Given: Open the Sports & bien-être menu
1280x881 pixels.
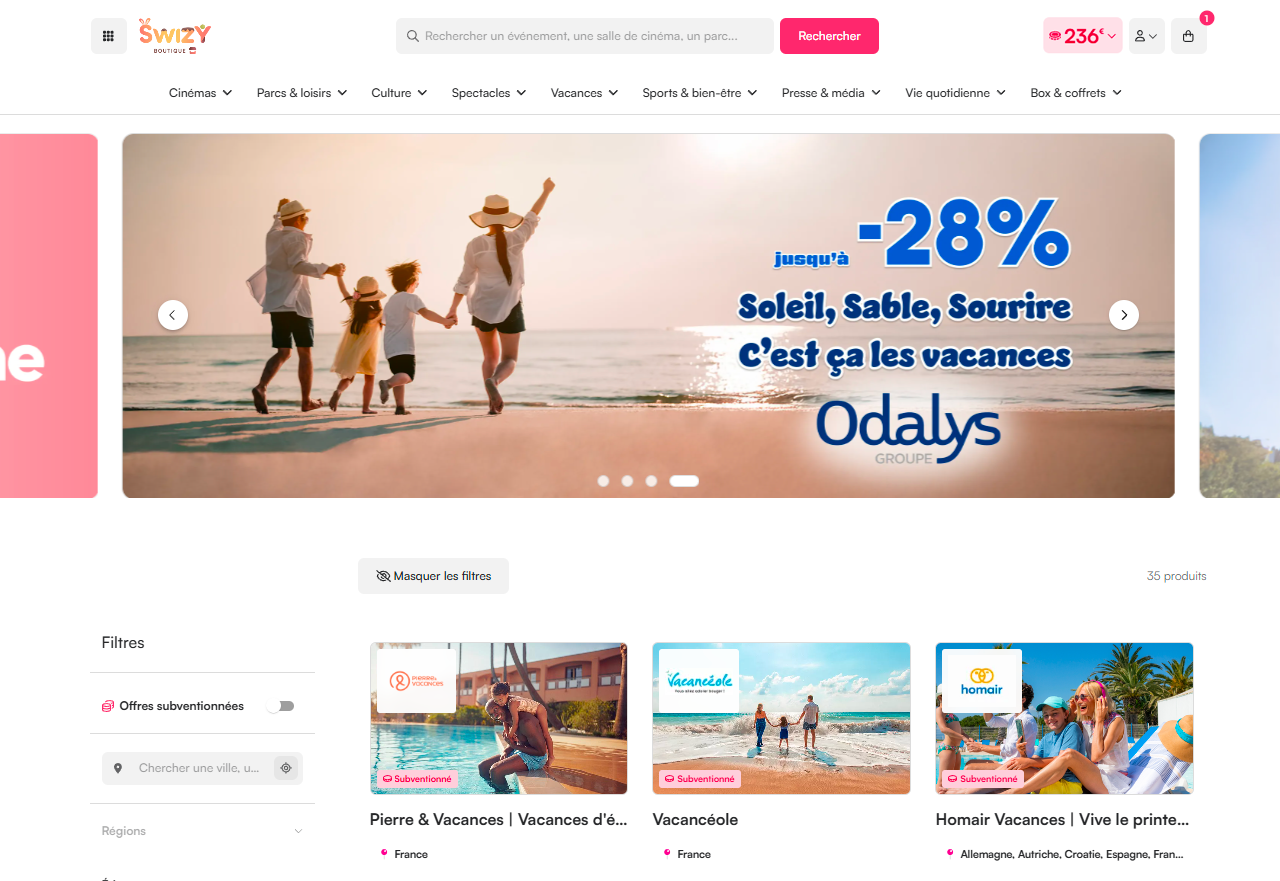Looking at the screenshot, I should [x=700, y=93].
